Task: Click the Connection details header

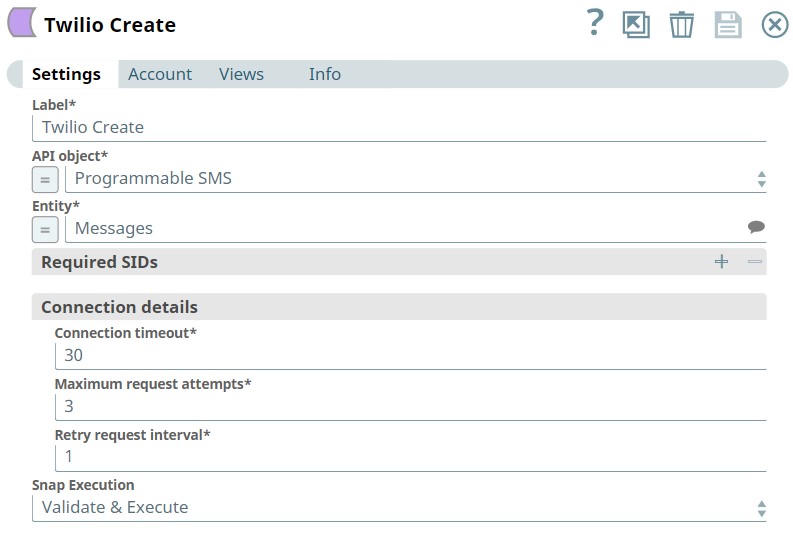Action: tap(399, 307)
